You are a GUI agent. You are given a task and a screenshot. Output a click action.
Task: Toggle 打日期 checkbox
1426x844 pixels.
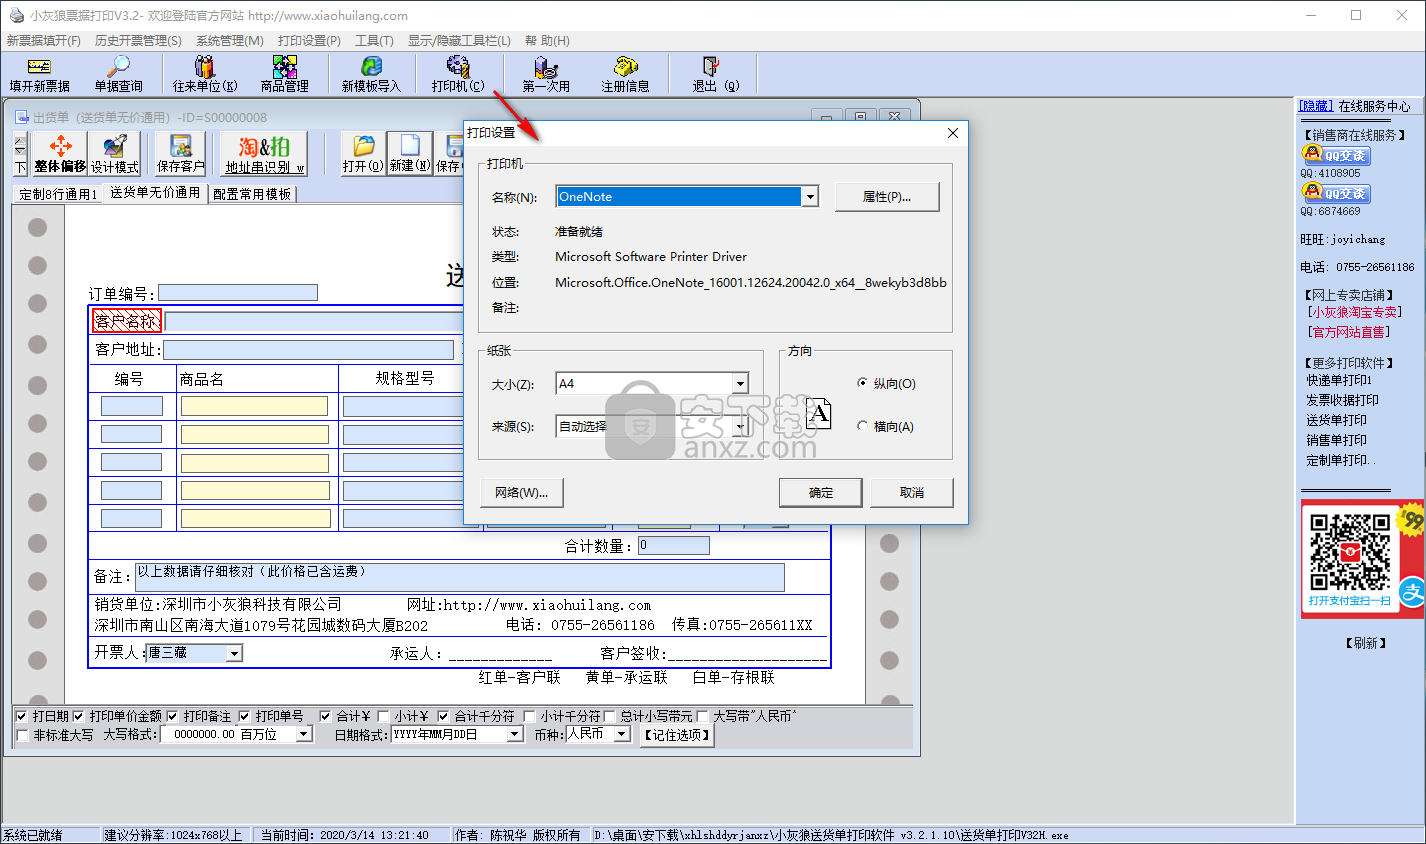tap(22, 716)
